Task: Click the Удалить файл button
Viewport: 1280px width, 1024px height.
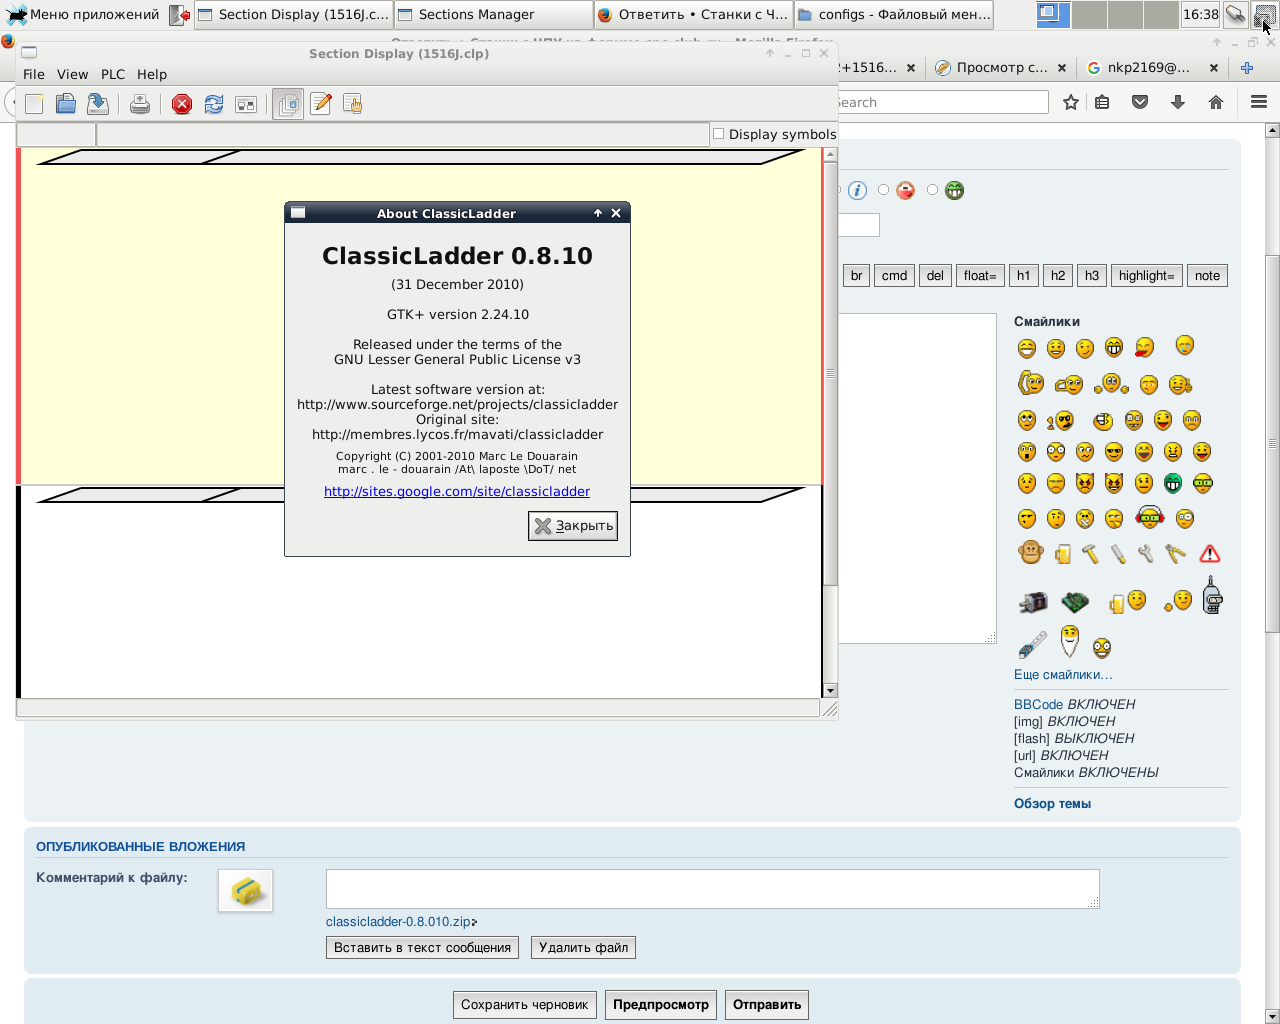Action: pyautogui.click(x=584, y=948)
